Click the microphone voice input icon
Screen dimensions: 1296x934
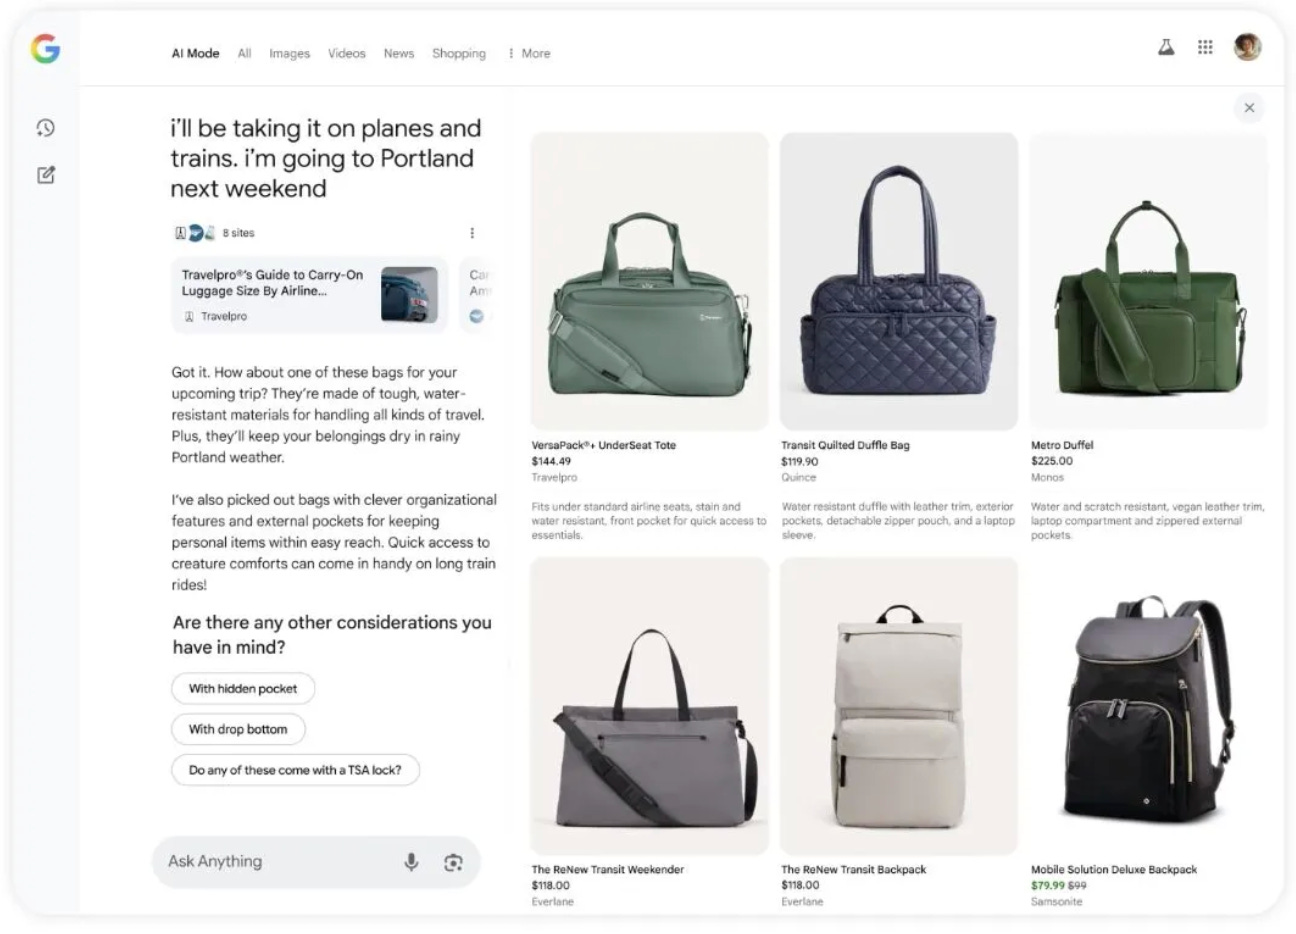coord(411,862)
